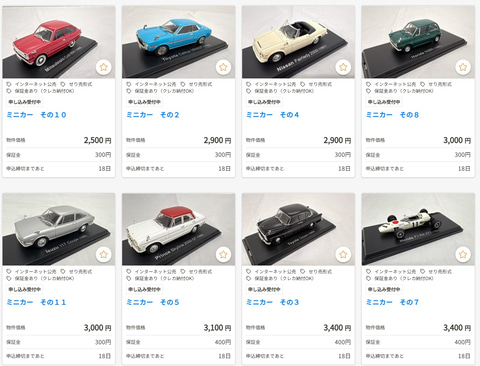Favorite the ミニカー その10 red car listing
This screenshot has width=480, height=366.
104,67
